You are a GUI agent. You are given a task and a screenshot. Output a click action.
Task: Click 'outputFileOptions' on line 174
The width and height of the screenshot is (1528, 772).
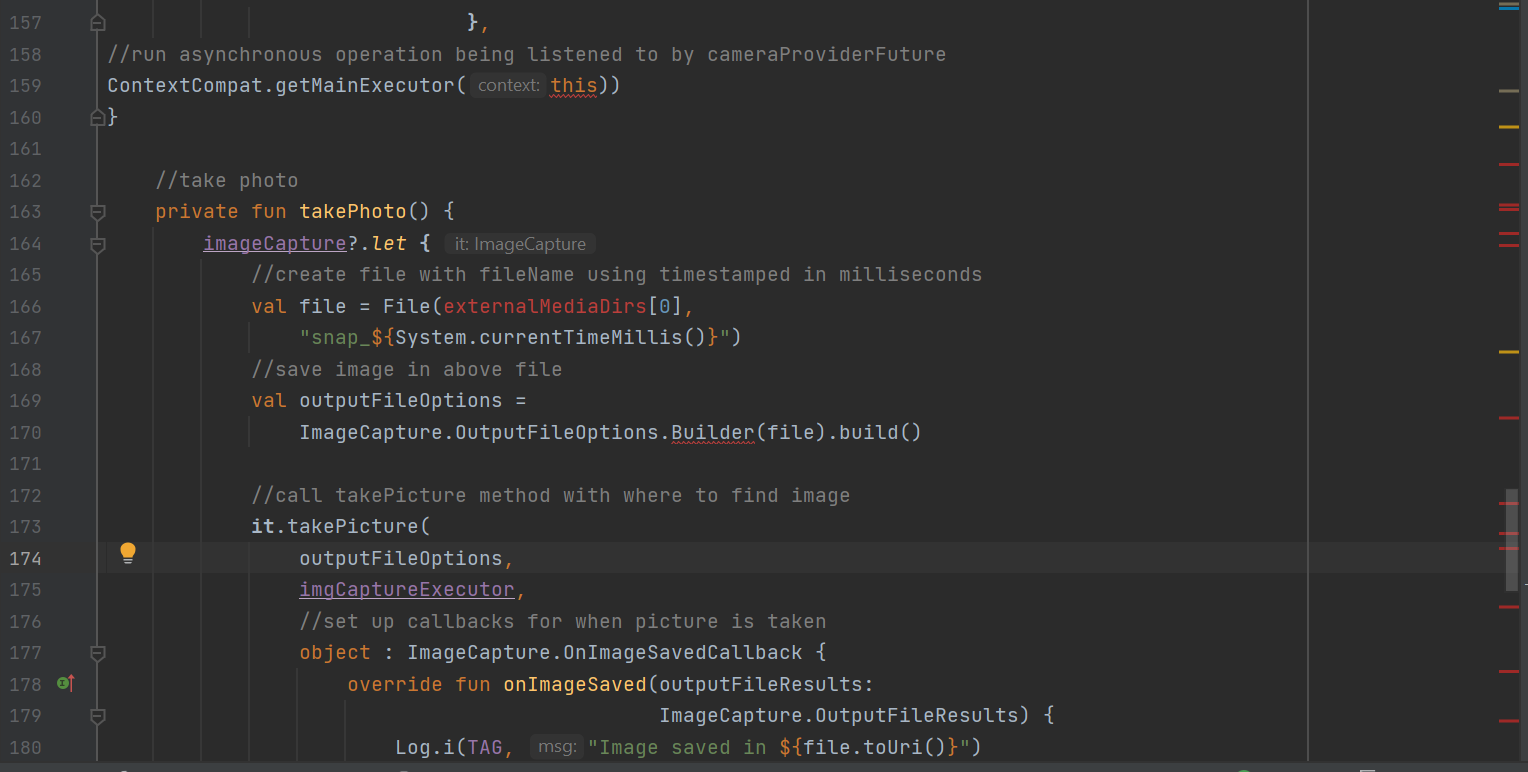pyautogui.click(x=401, y=558)
